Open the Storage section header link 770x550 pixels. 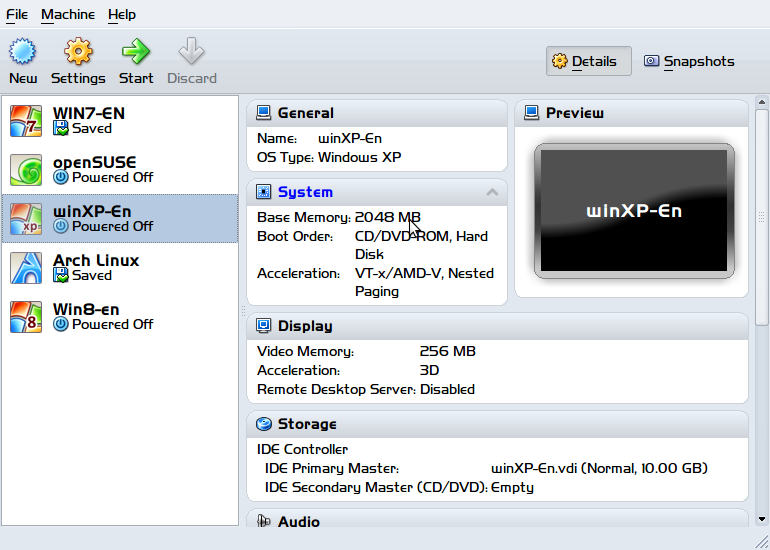click(307, 424)
